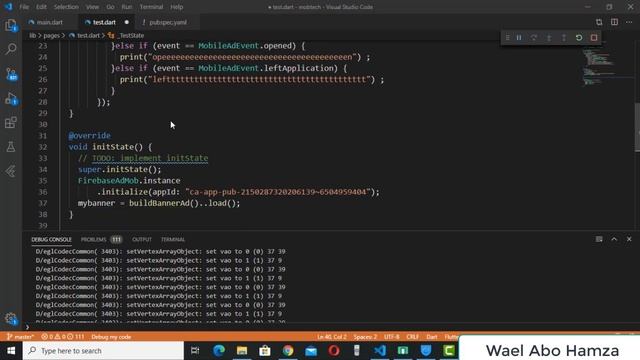
Task: Click _TestState in the breadcrumb
Action: (131, 36)
